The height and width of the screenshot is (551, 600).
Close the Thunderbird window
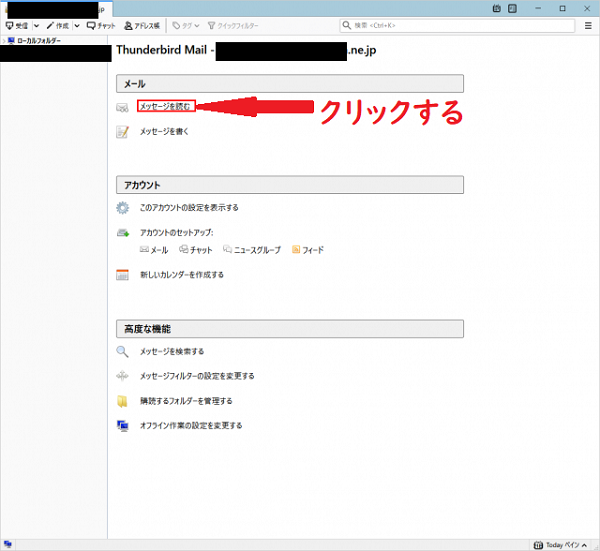point(587,8)
